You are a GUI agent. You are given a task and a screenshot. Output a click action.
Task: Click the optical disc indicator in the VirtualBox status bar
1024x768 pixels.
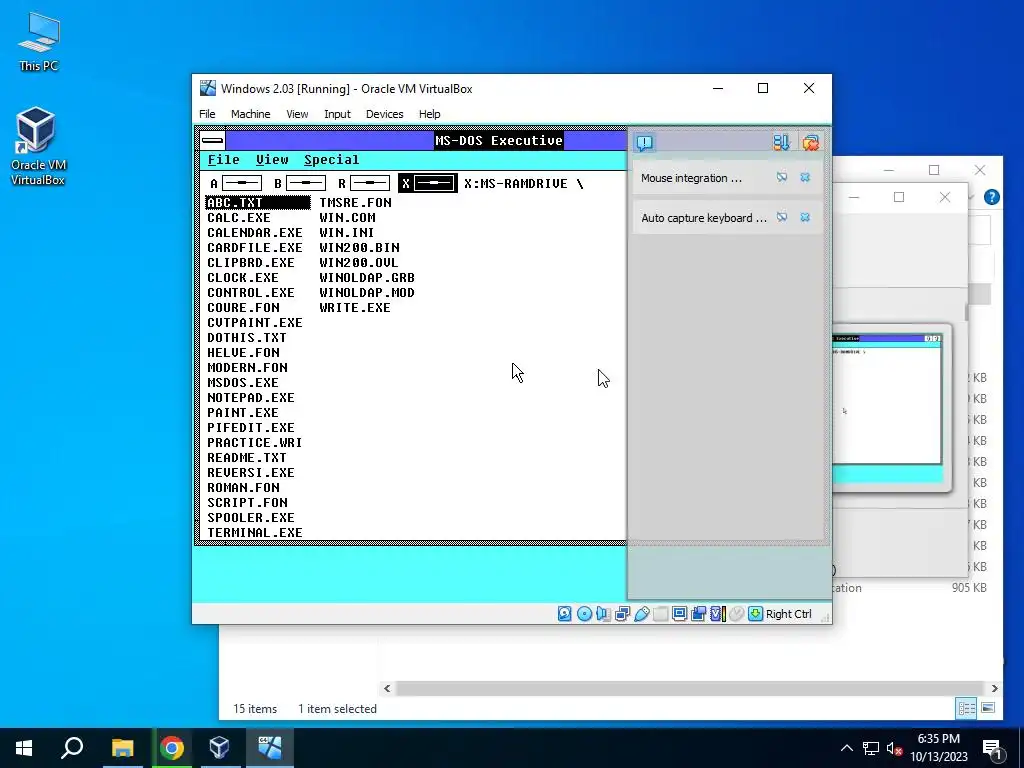584,614
